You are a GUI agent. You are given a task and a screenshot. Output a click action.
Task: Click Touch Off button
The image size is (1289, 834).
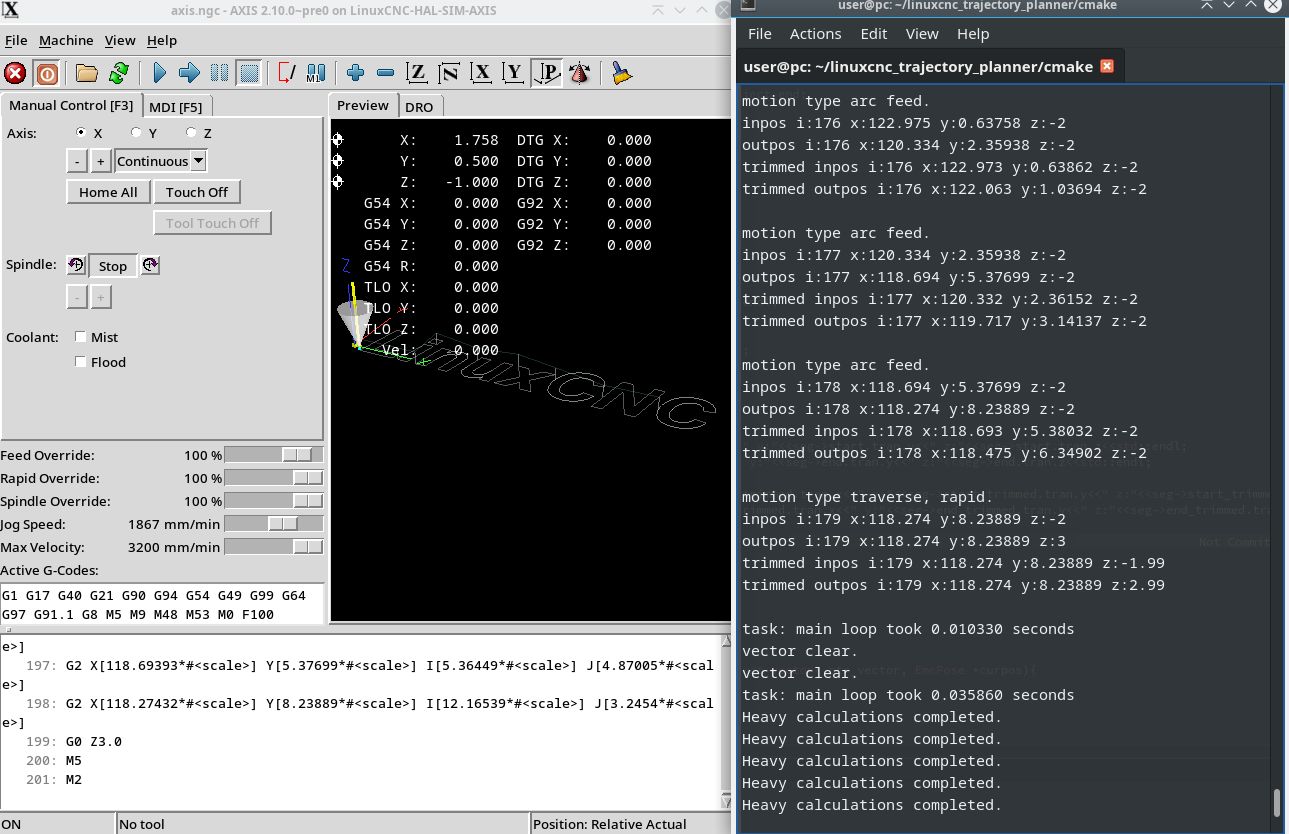tap(197, 192)
